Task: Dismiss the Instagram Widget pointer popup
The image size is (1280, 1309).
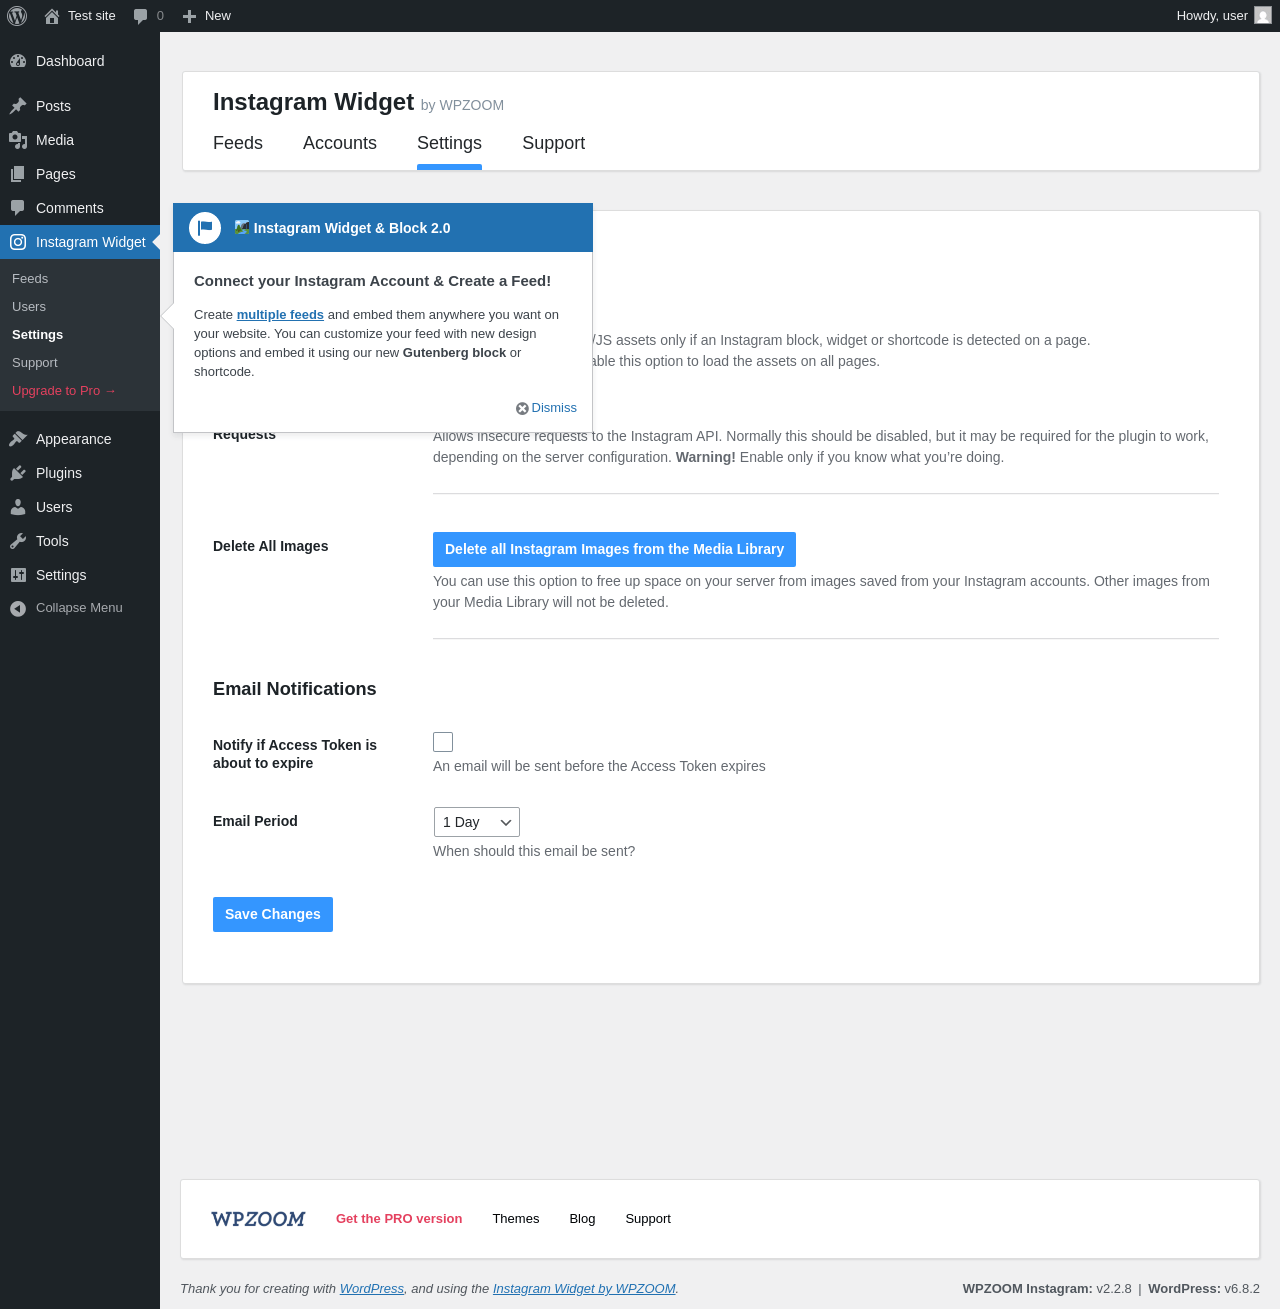Action: (547, 408)
